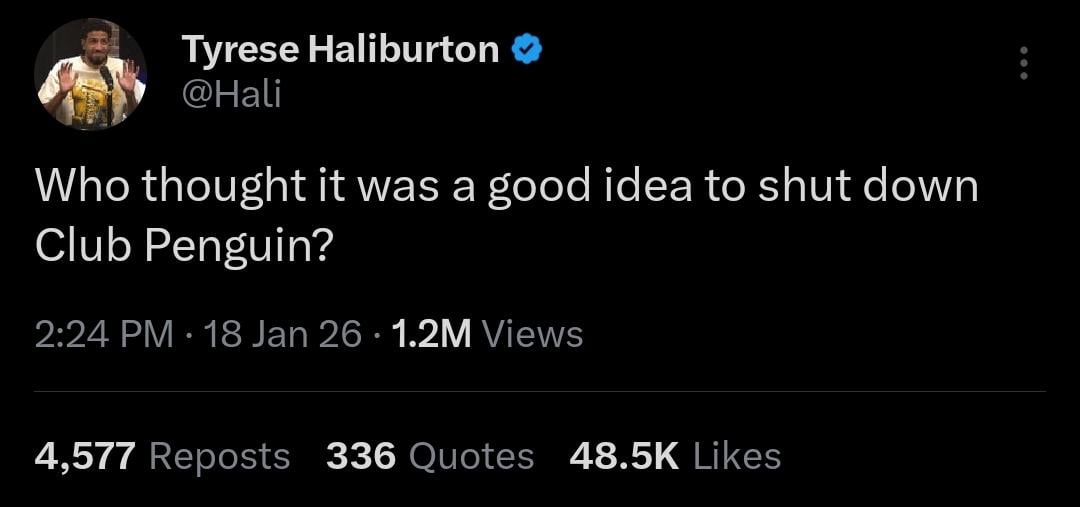
Task: Select the 18 Jan 26 date
Action: (x=283, y=334)
